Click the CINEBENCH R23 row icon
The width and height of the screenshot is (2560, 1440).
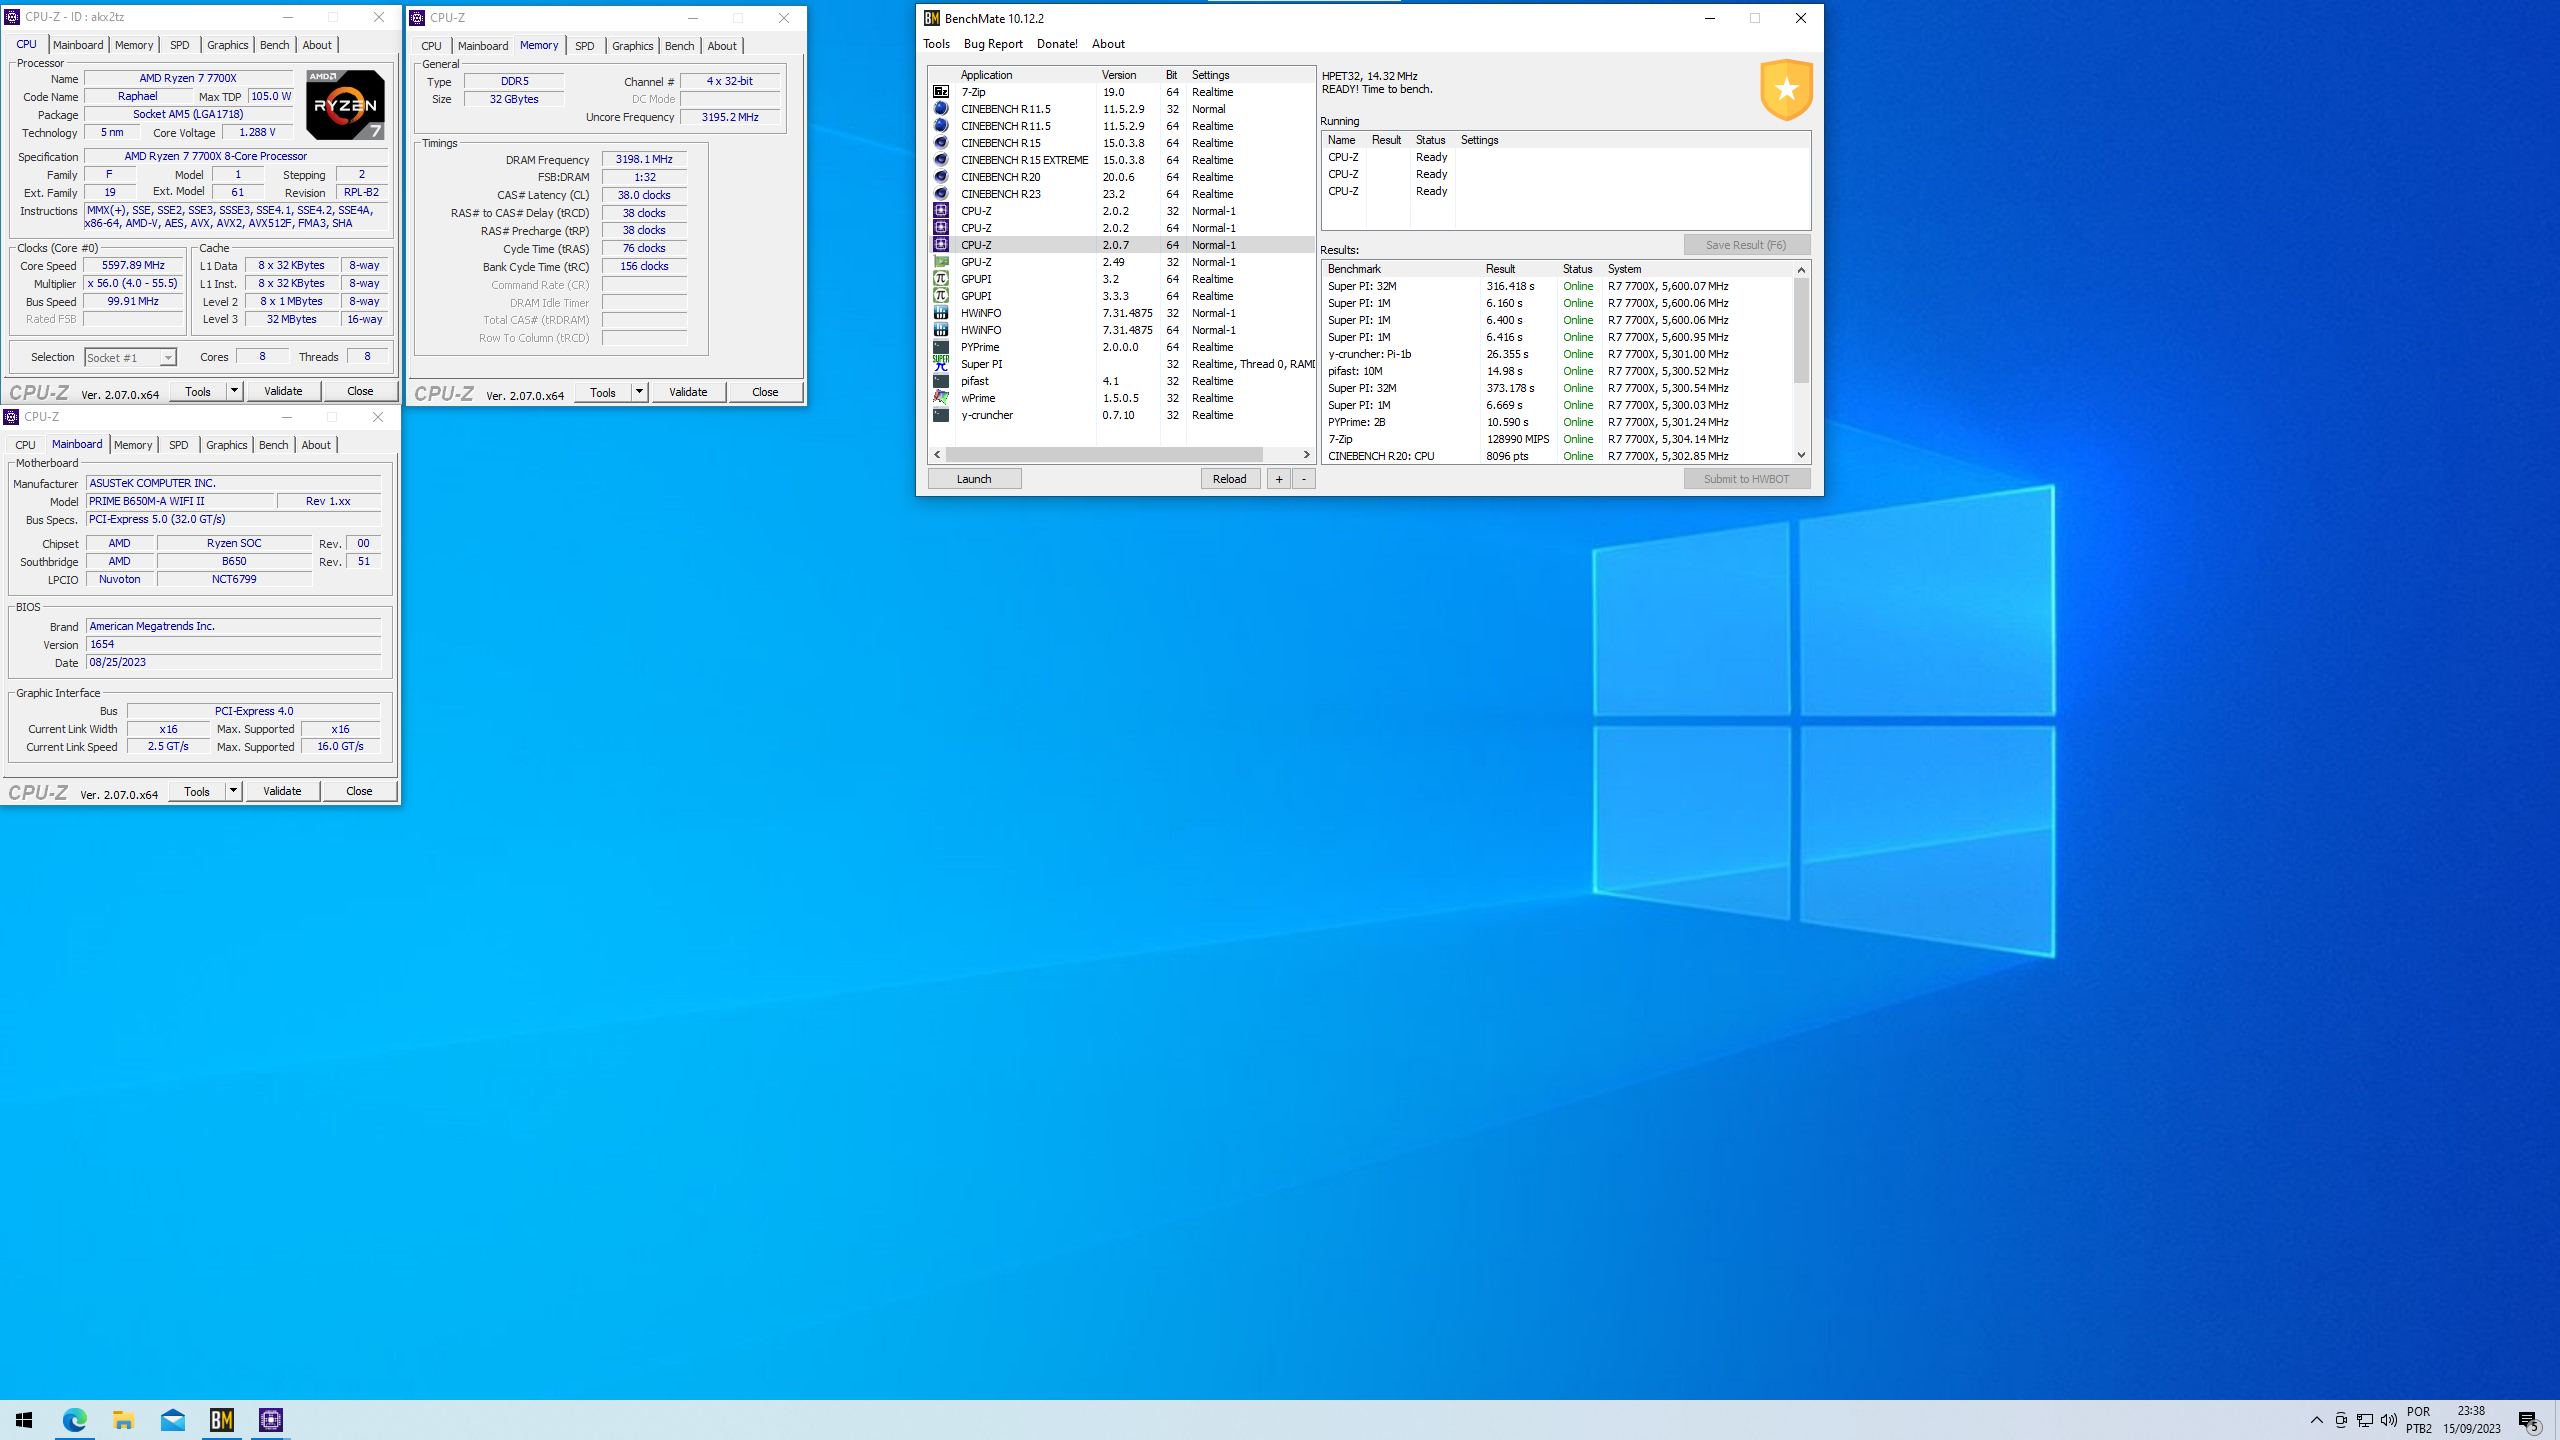pos(941,194)
